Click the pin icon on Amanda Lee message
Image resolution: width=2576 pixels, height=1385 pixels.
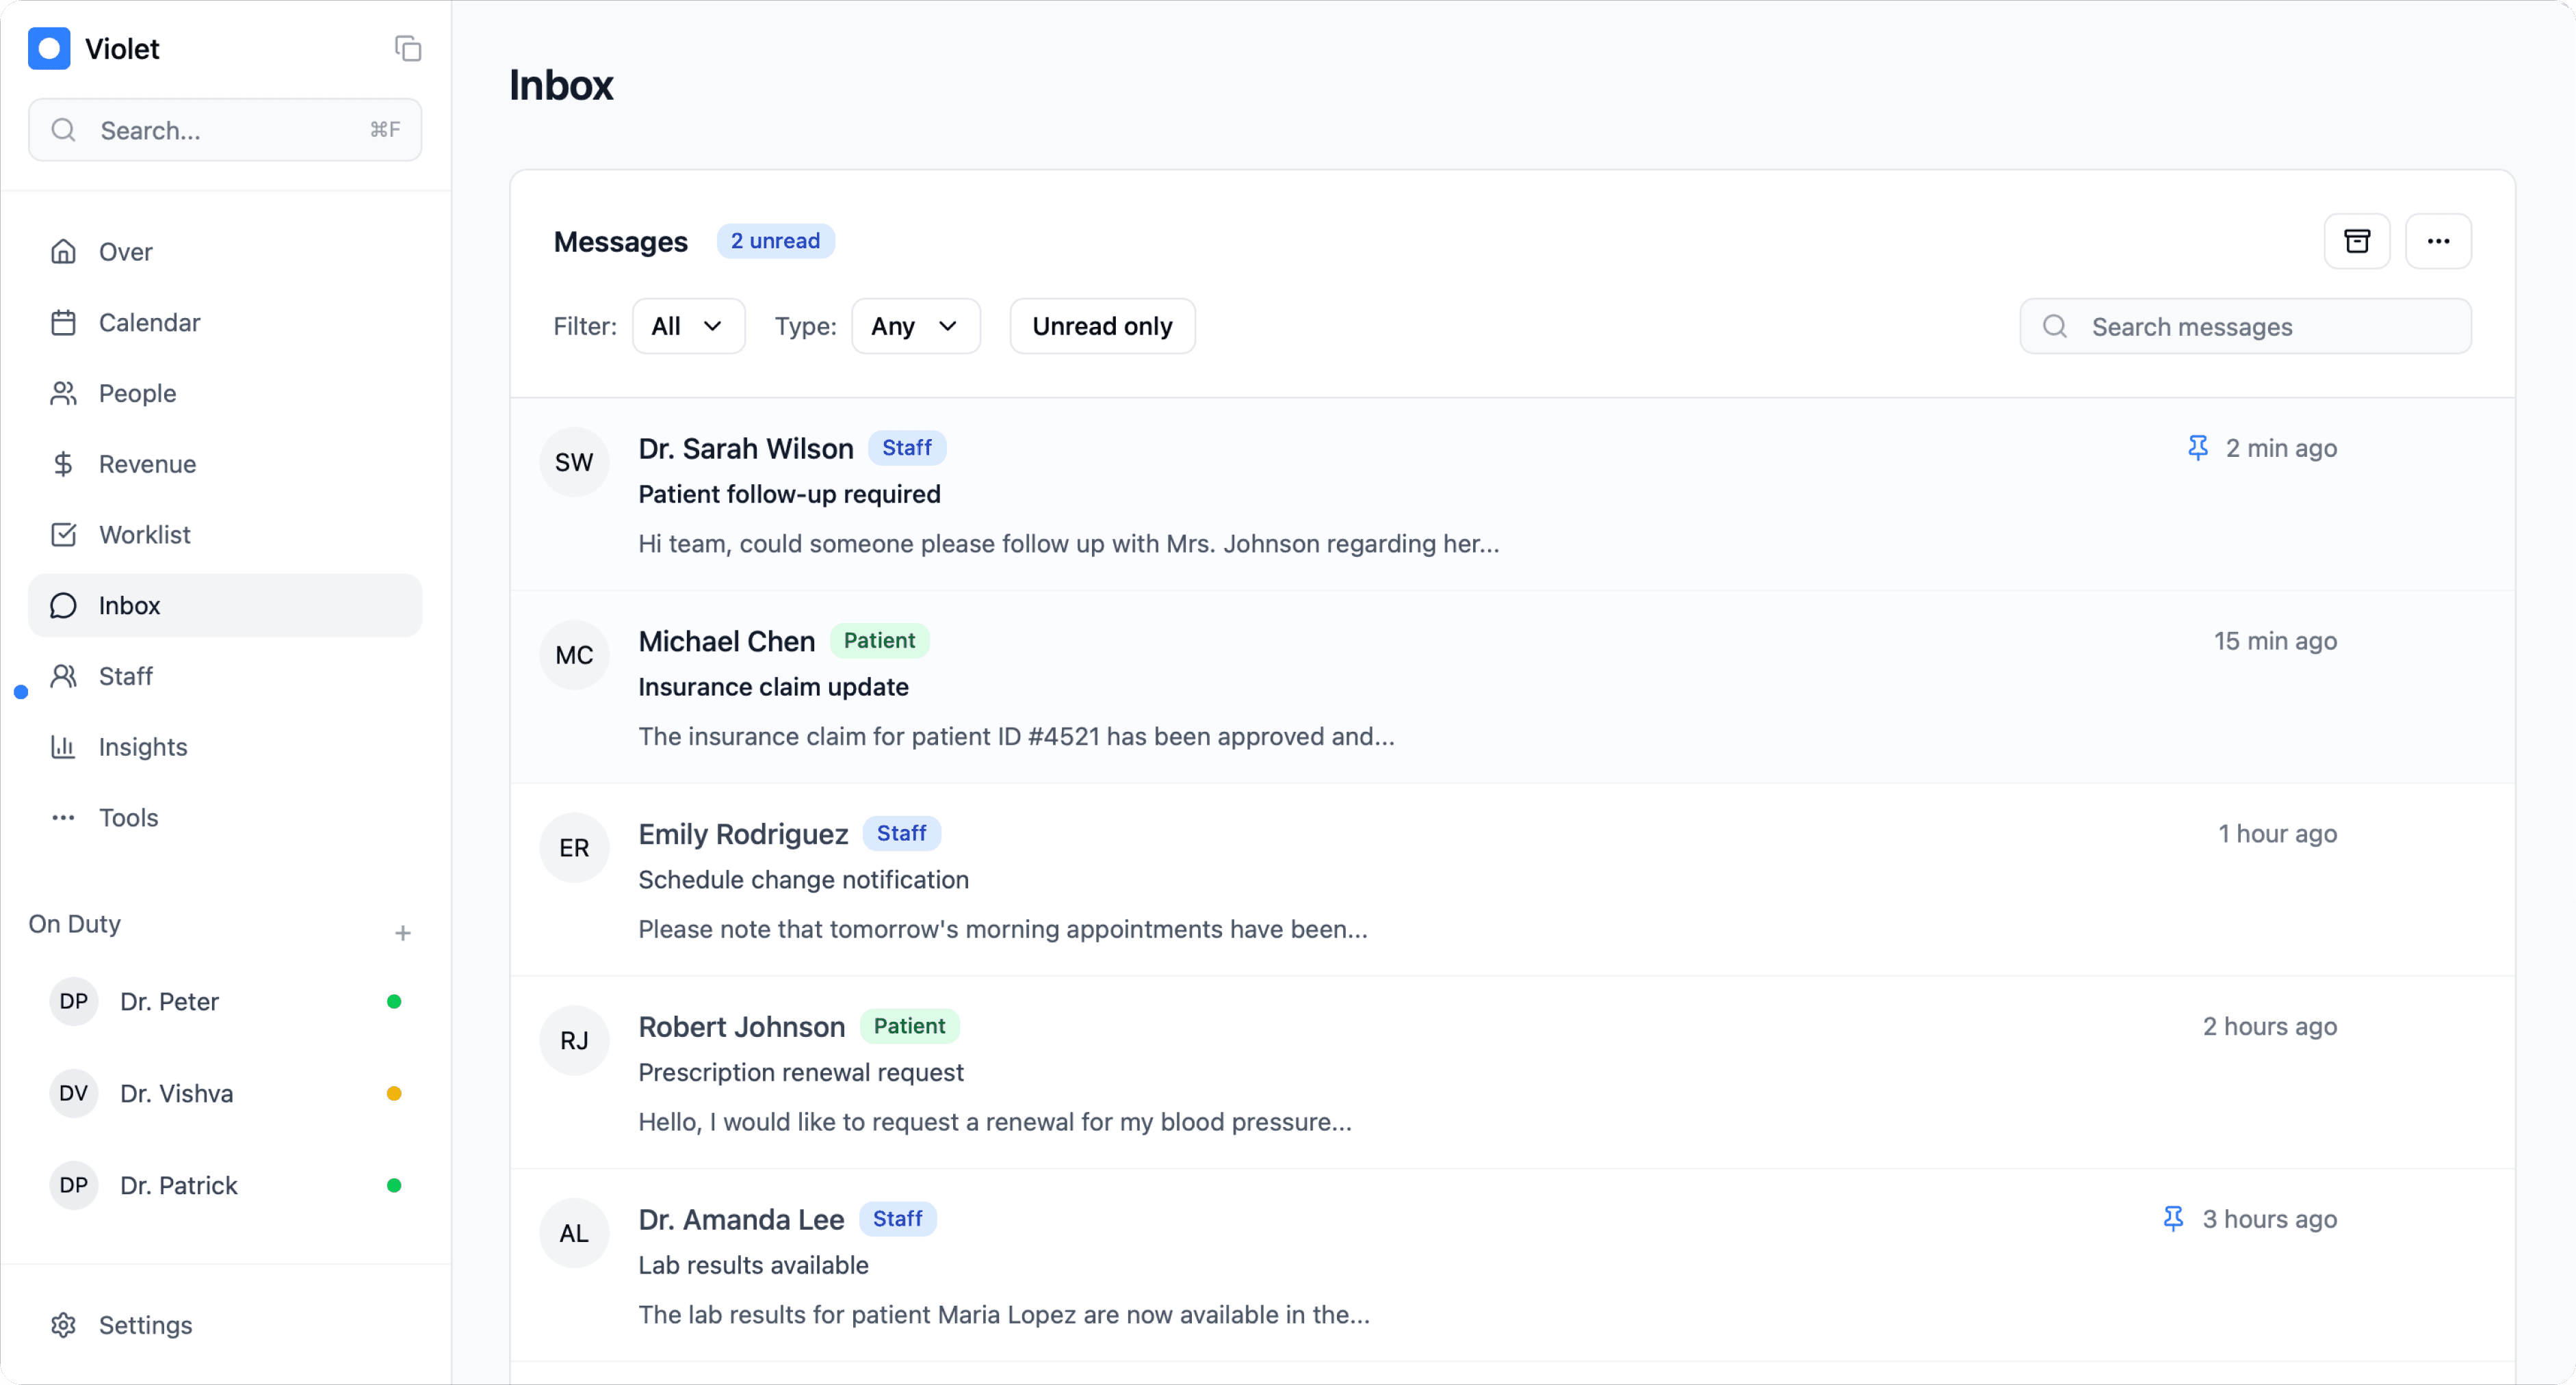[2173, 1219]
